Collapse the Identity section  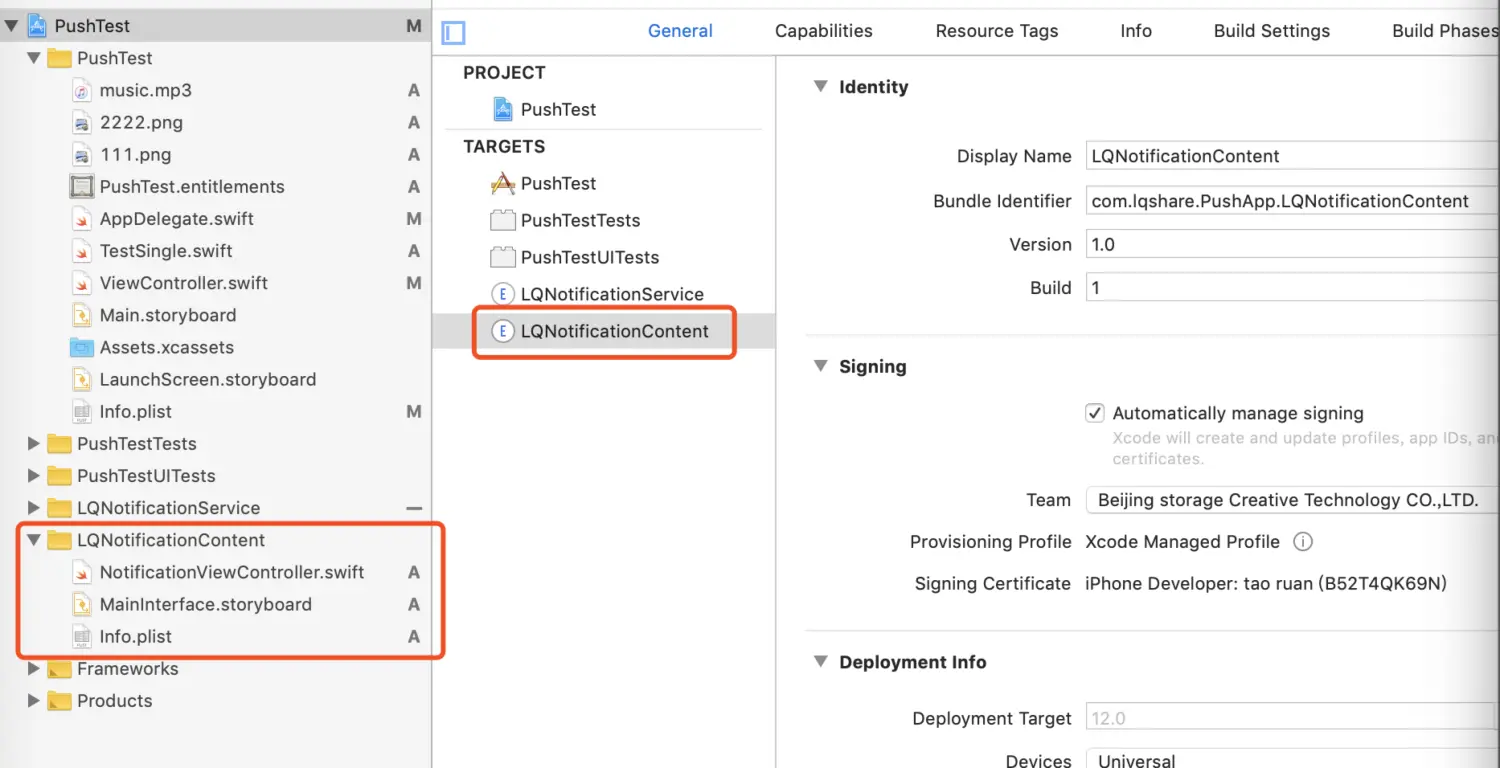click(x=820, y=87)
